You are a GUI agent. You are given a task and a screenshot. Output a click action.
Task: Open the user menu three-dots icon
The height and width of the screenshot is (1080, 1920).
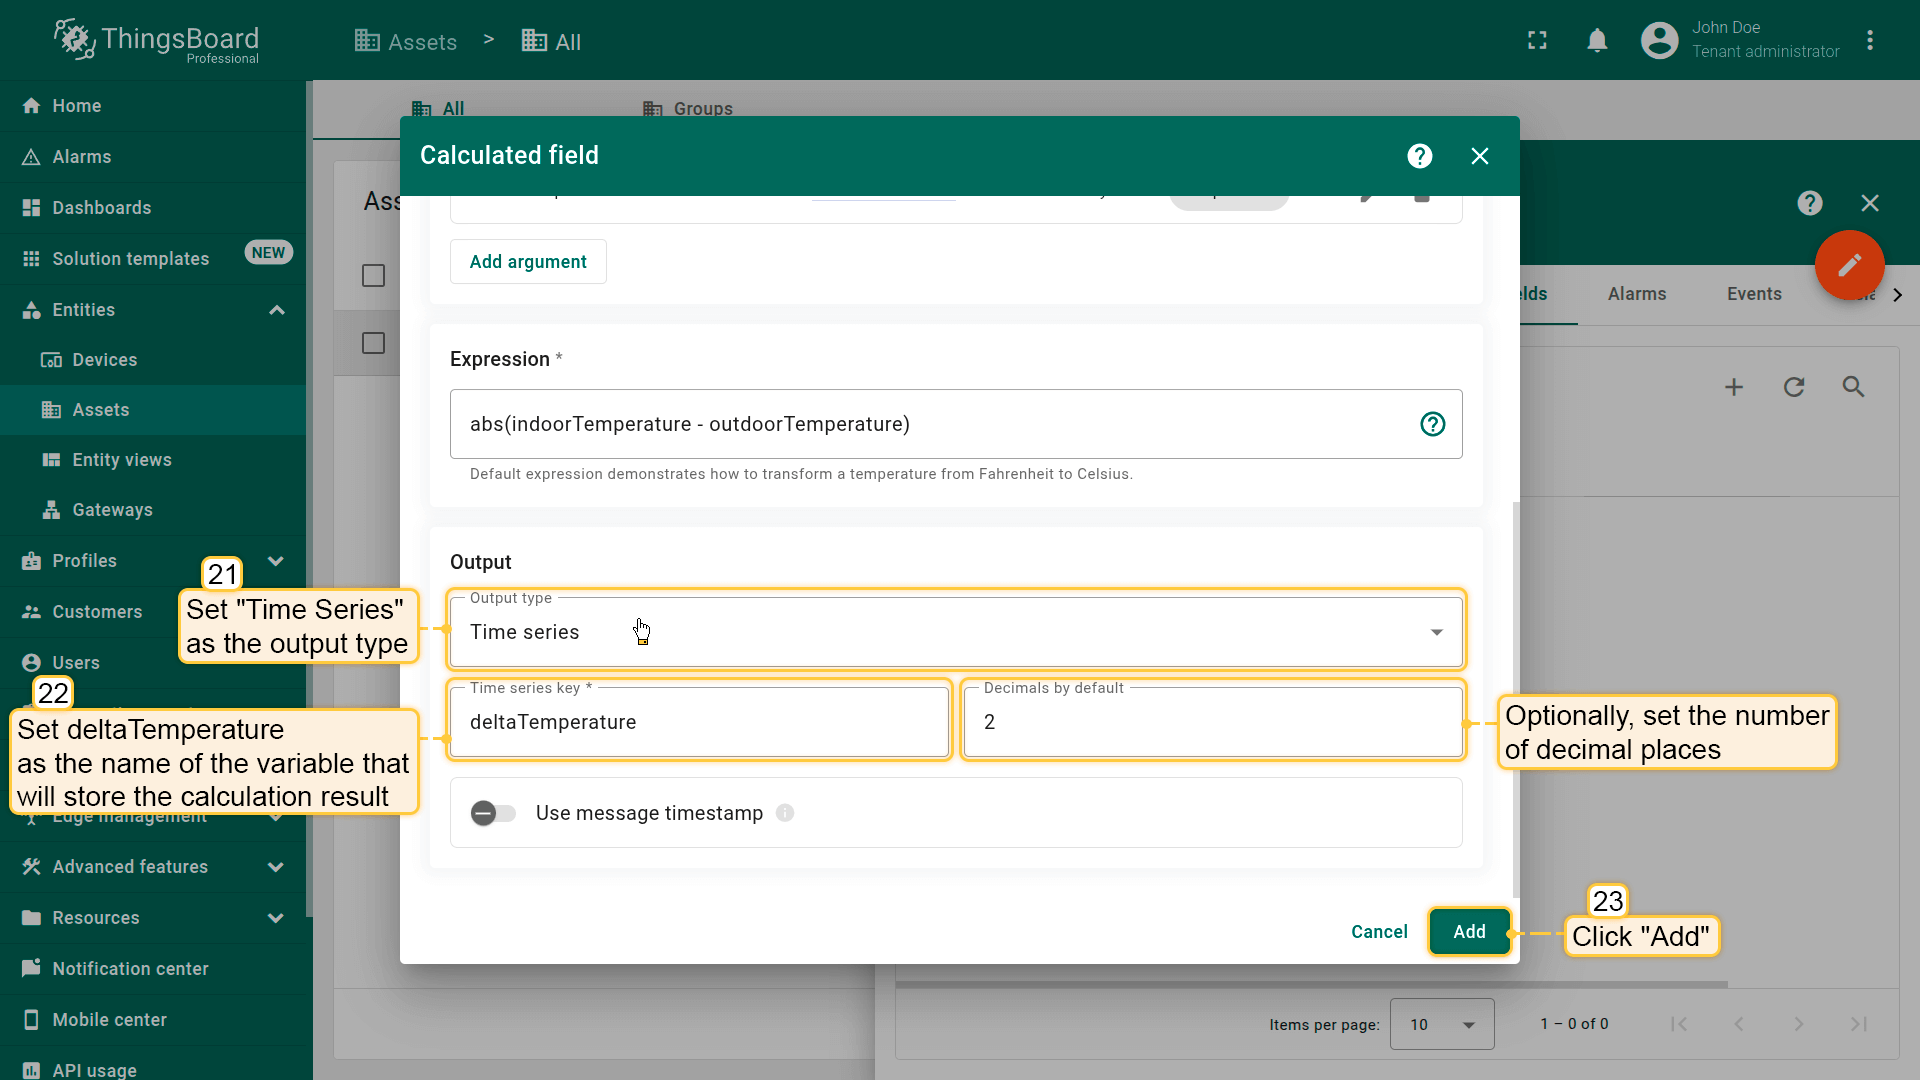point(1870,41)
